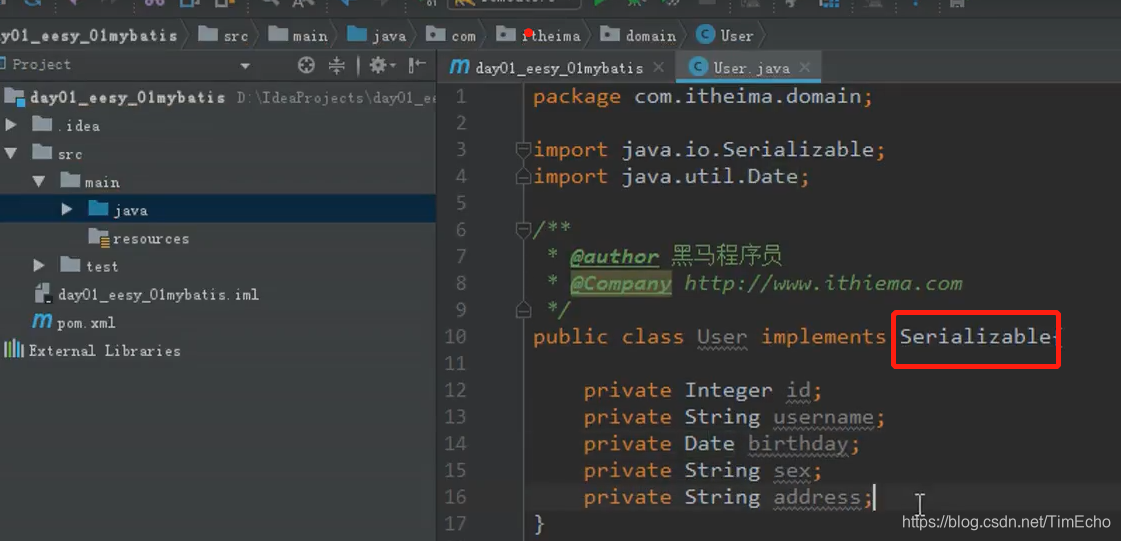Click Serializable on line 10

pos(974,337)
